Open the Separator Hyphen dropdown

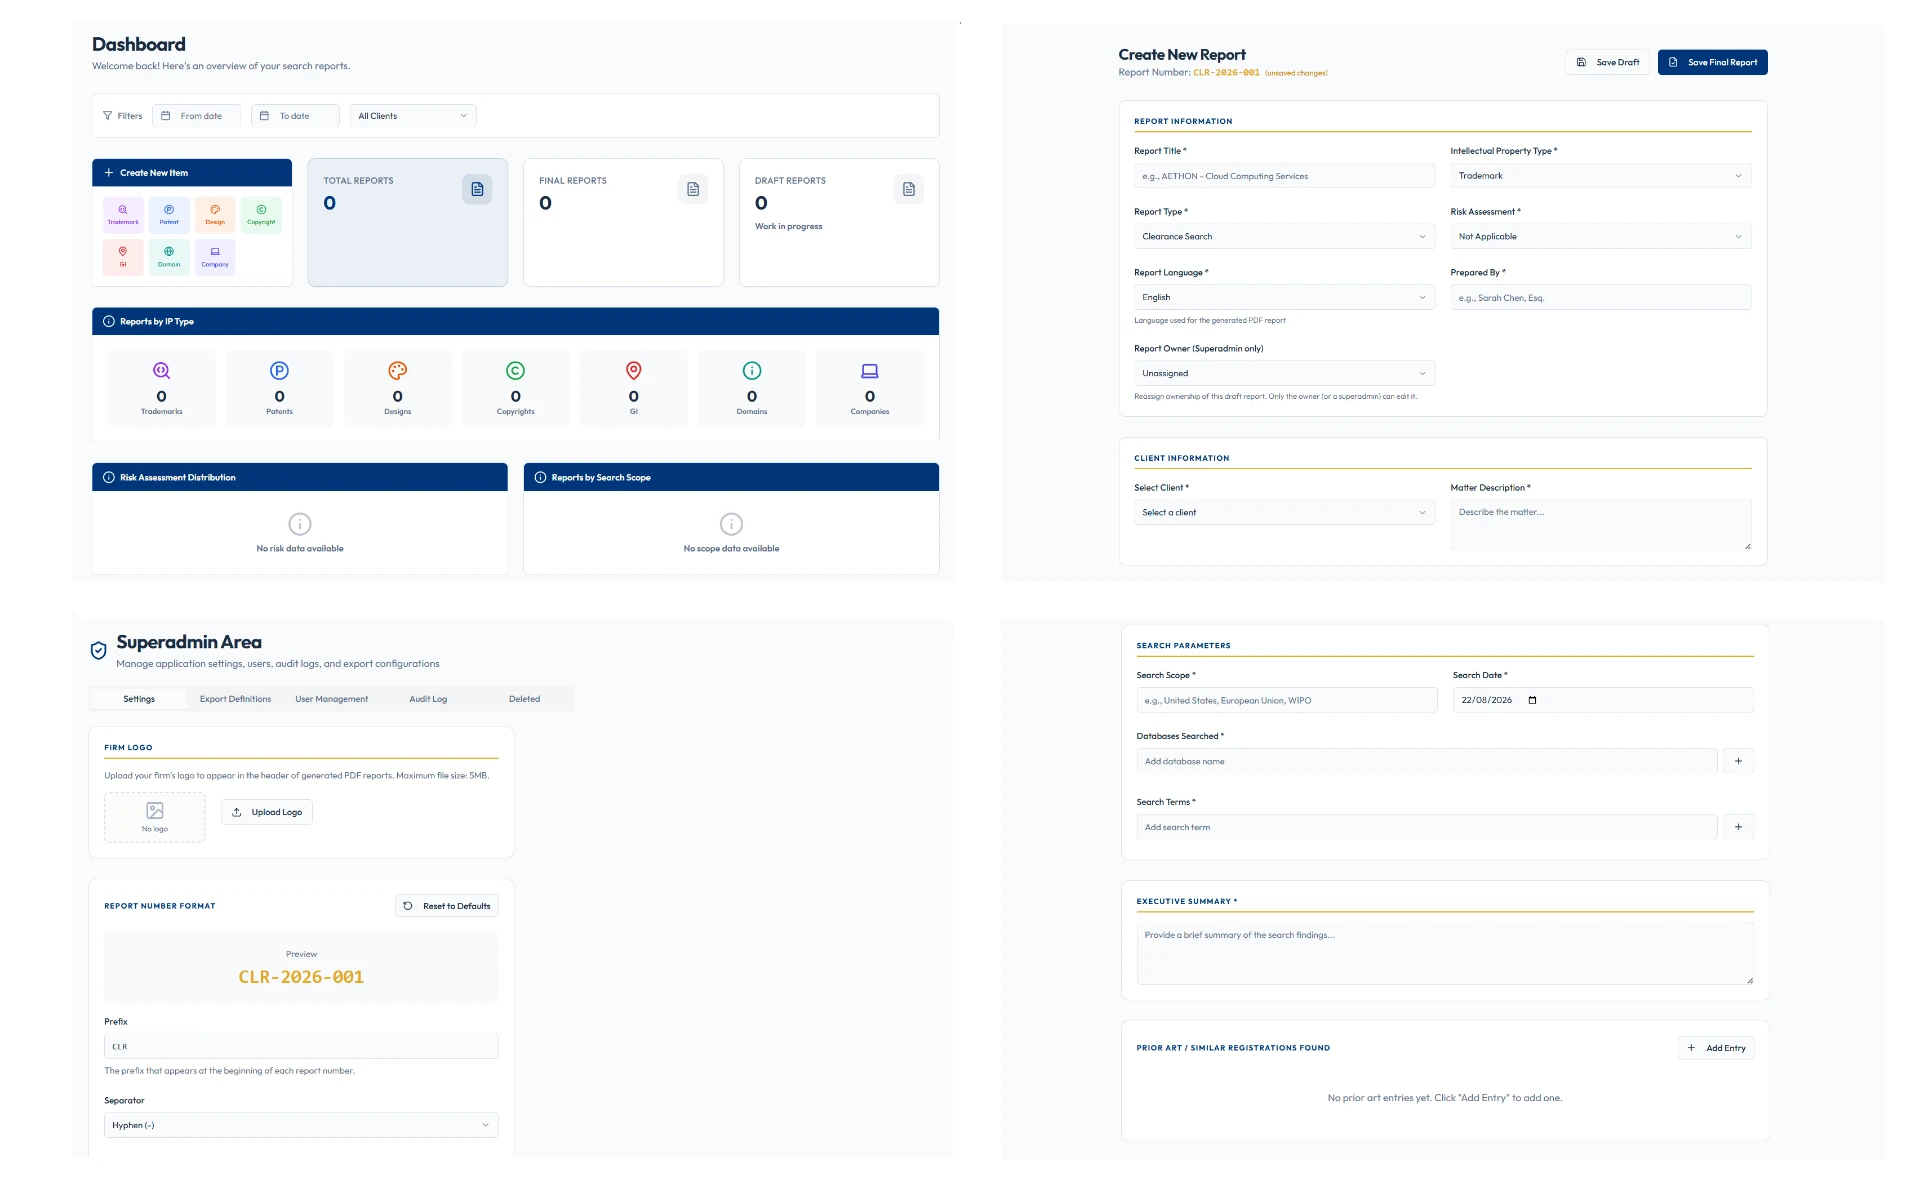[x=301, y=1125]
